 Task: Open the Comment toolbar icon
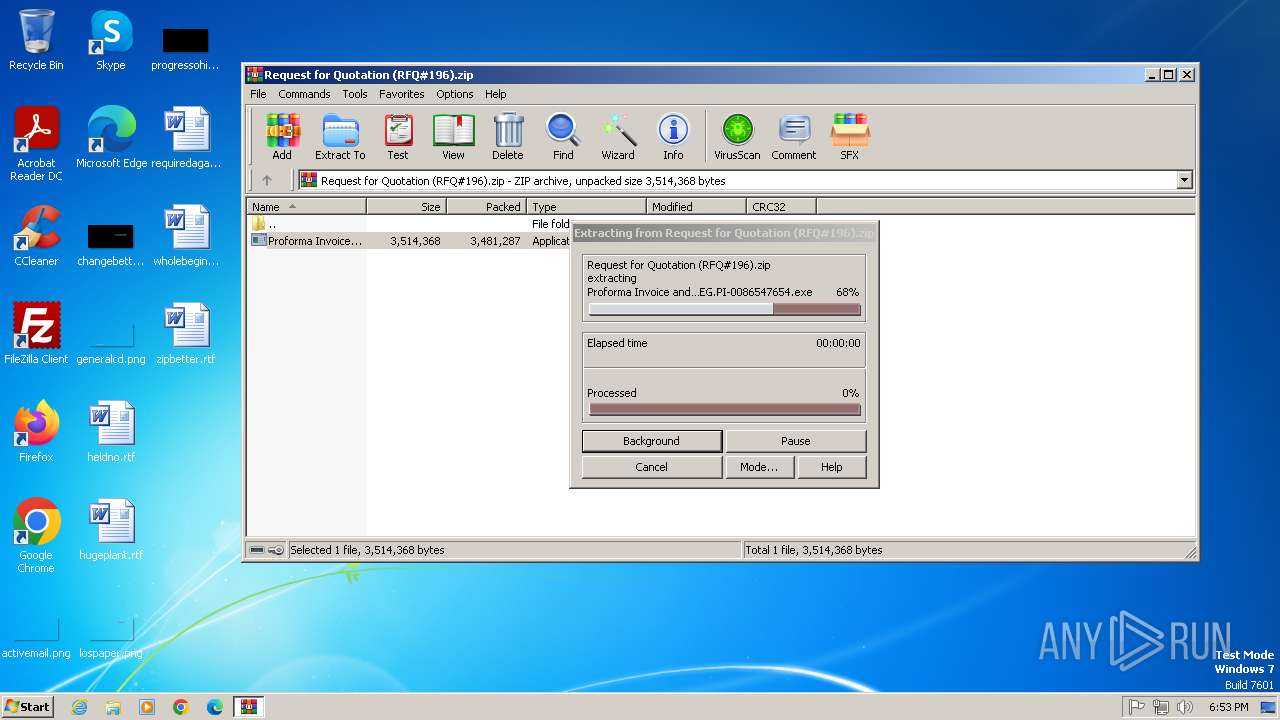point(794,137)
